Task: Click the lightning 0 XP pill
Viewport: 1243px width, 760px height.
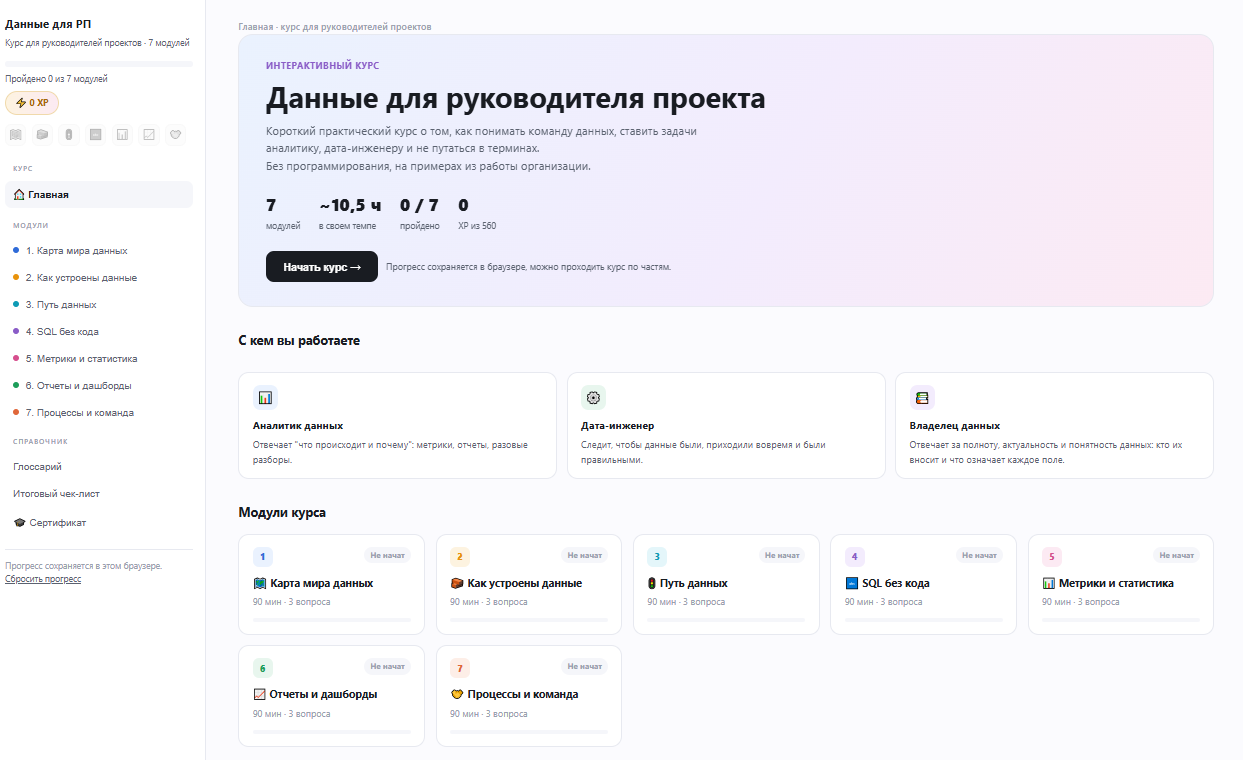Action: click(x=32, y=102)
